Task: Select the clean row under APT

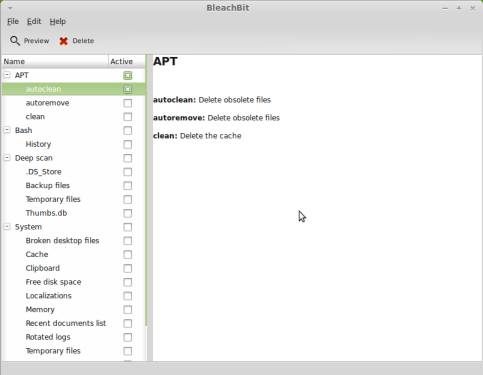Action: click(73, 117)
